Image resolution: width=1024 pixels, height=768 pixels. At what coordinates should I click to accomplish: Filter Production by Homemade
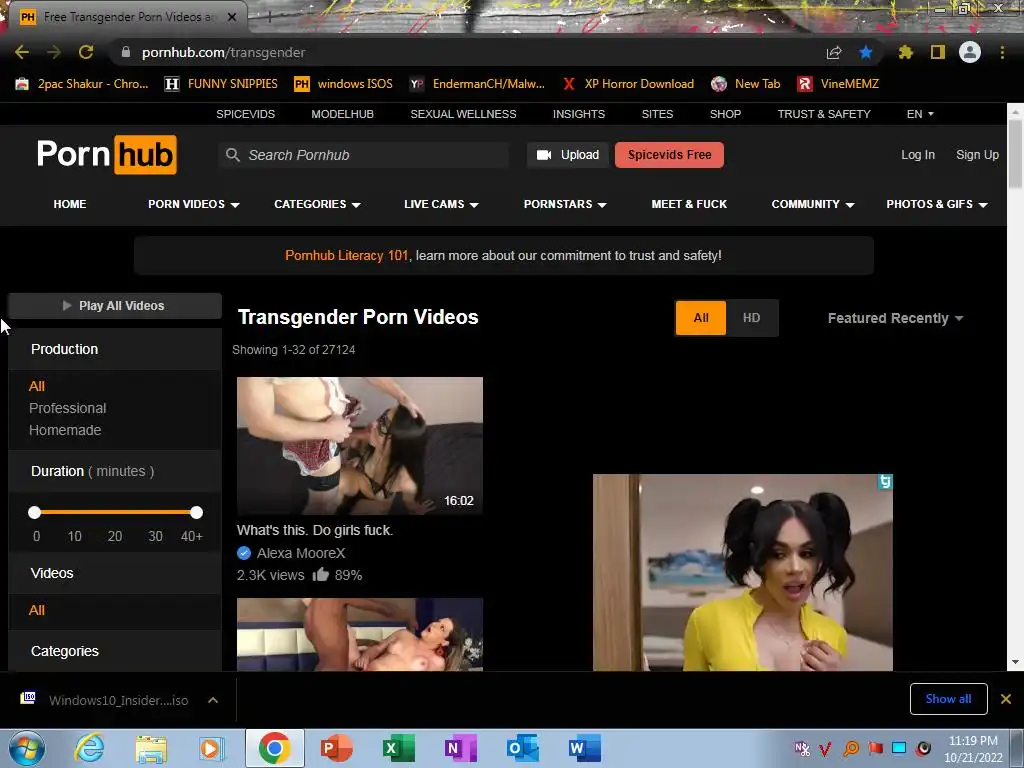[x=65, y=430]
